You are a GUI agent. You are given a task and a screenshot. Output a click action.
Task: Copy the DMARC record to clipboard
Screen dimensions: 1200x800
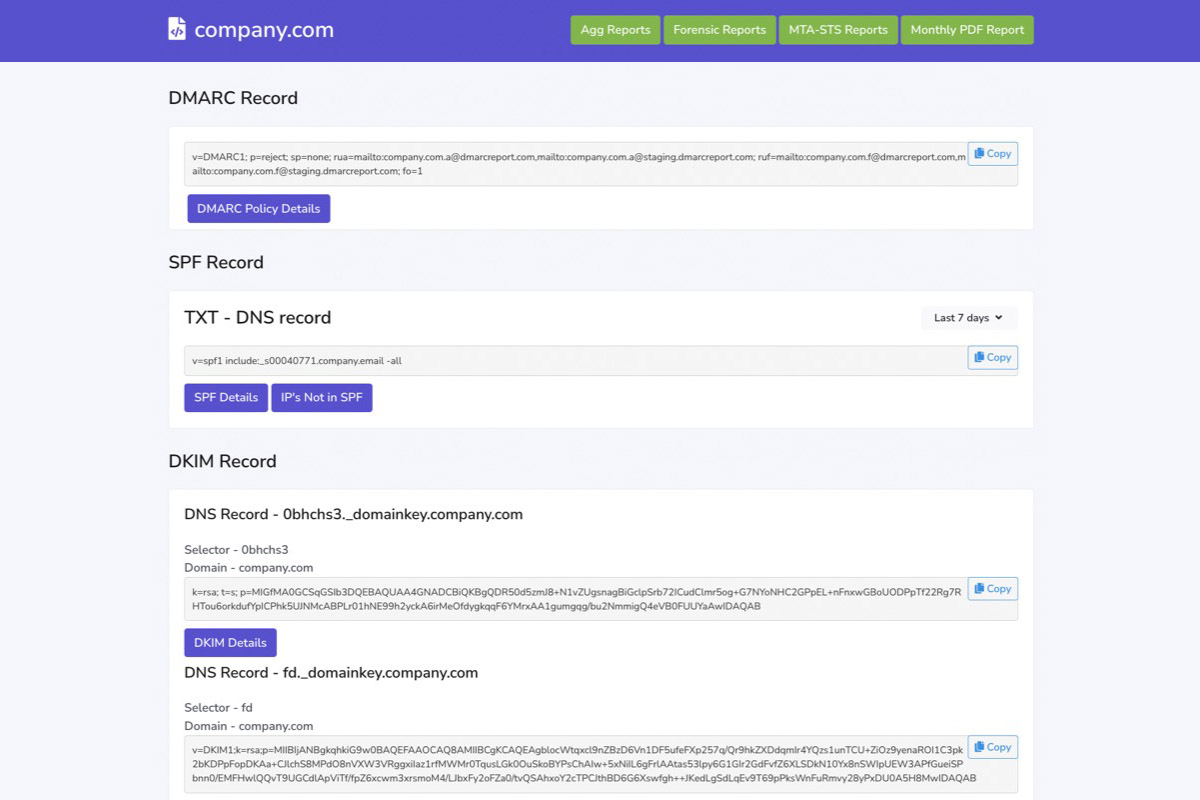pyautogui.click(x=992, y=153)
